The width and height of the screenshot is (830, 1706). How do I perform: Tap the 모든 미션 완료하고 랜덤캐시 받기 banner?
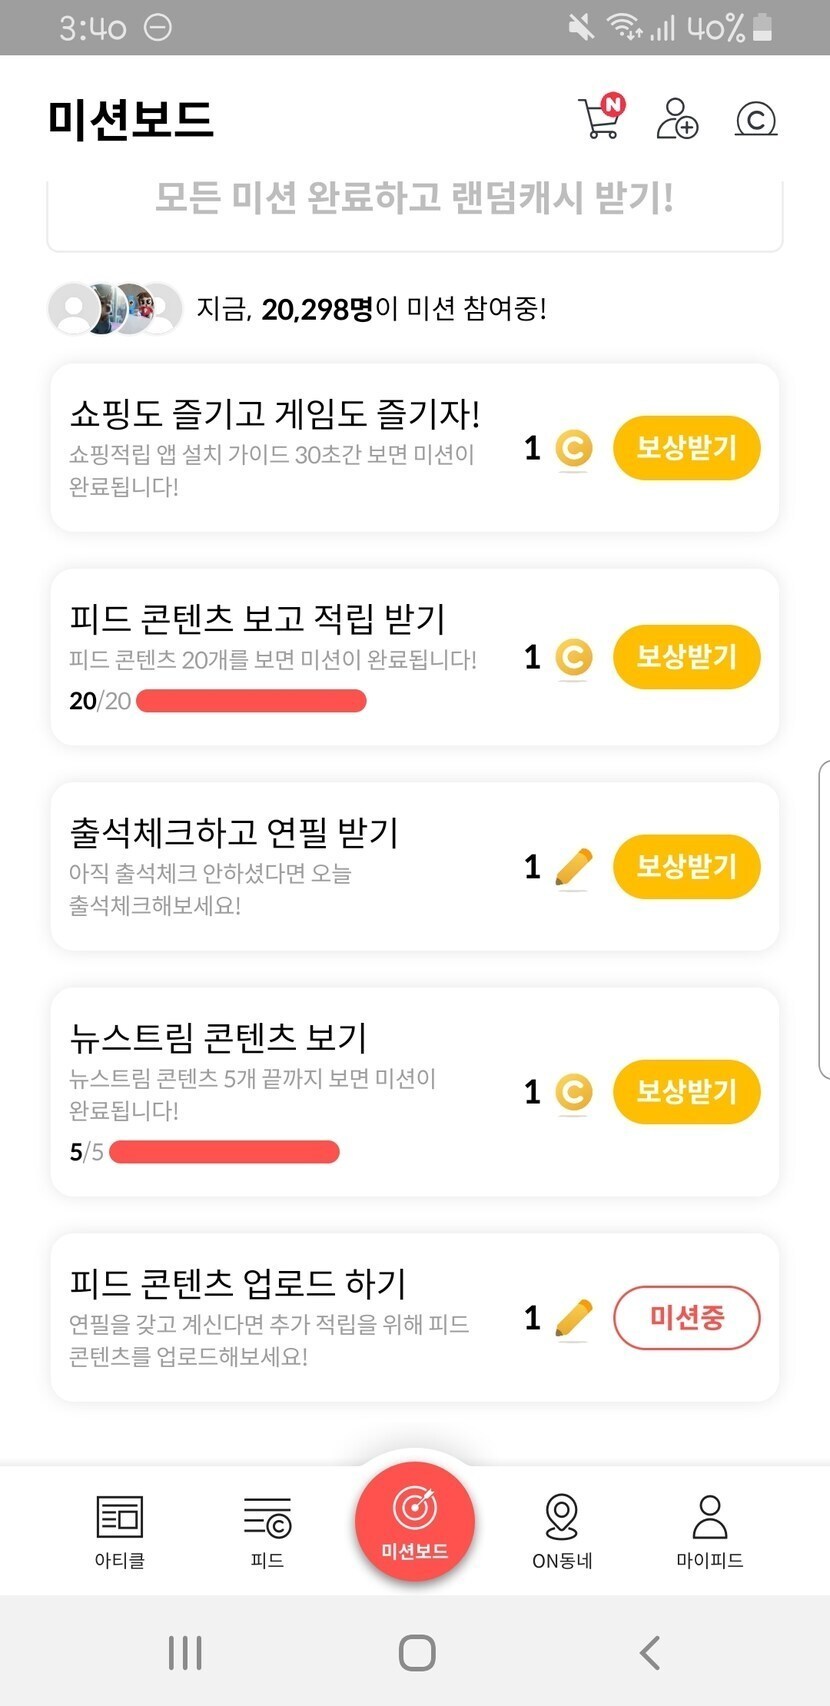tap(414, 205)
